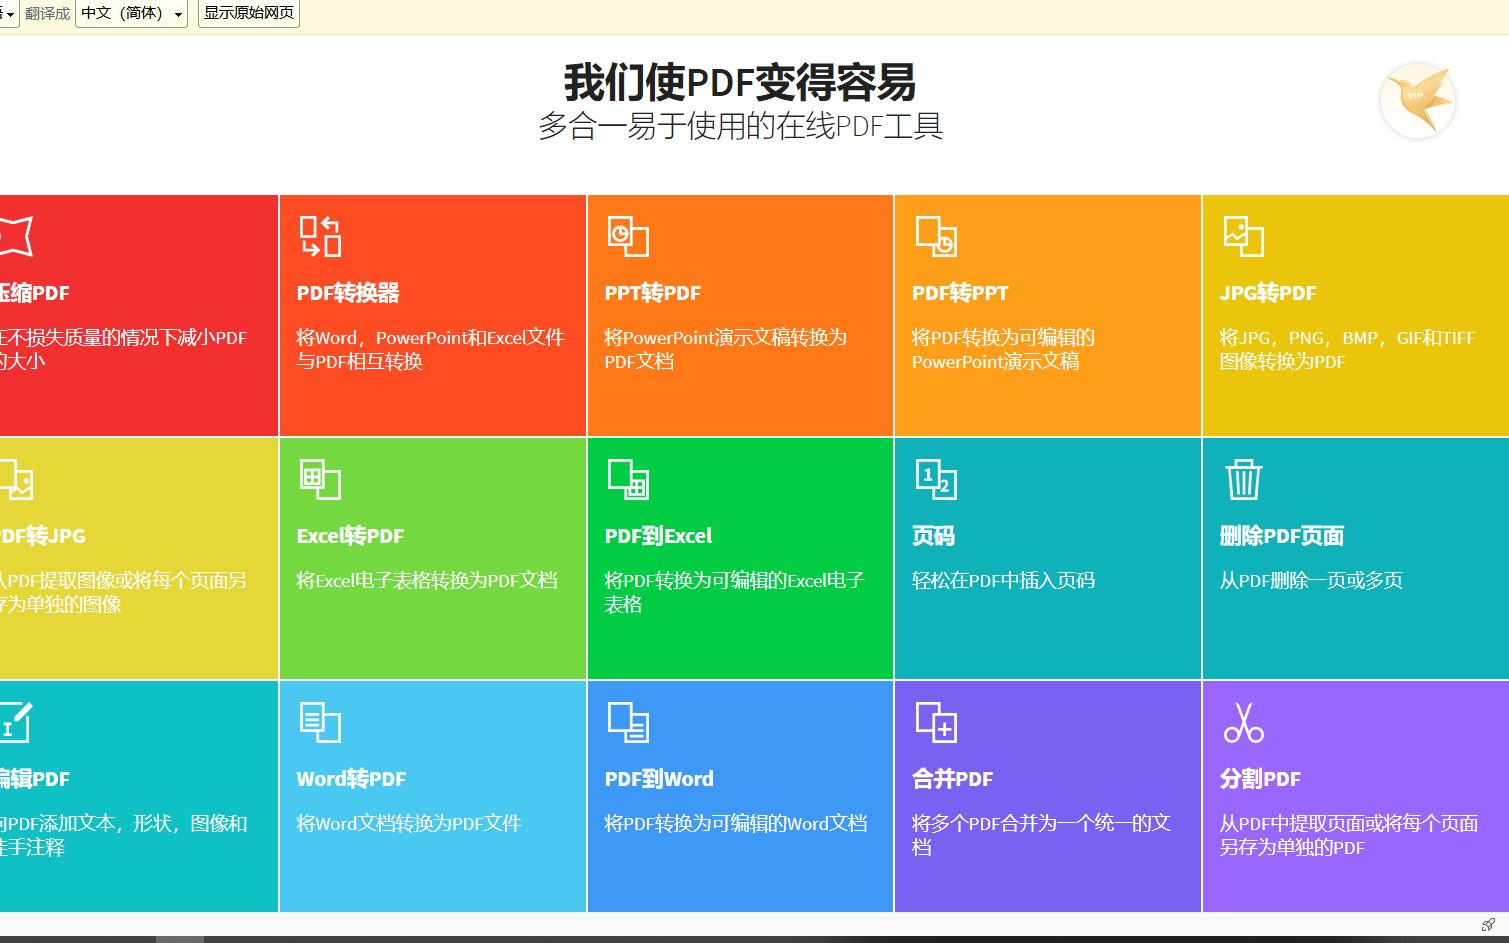Click description 将JPG，PNG，BMP，GIF和TIFF图像转换为PDF
This screenshot has height=943, width=1509.
(1347, 349)
